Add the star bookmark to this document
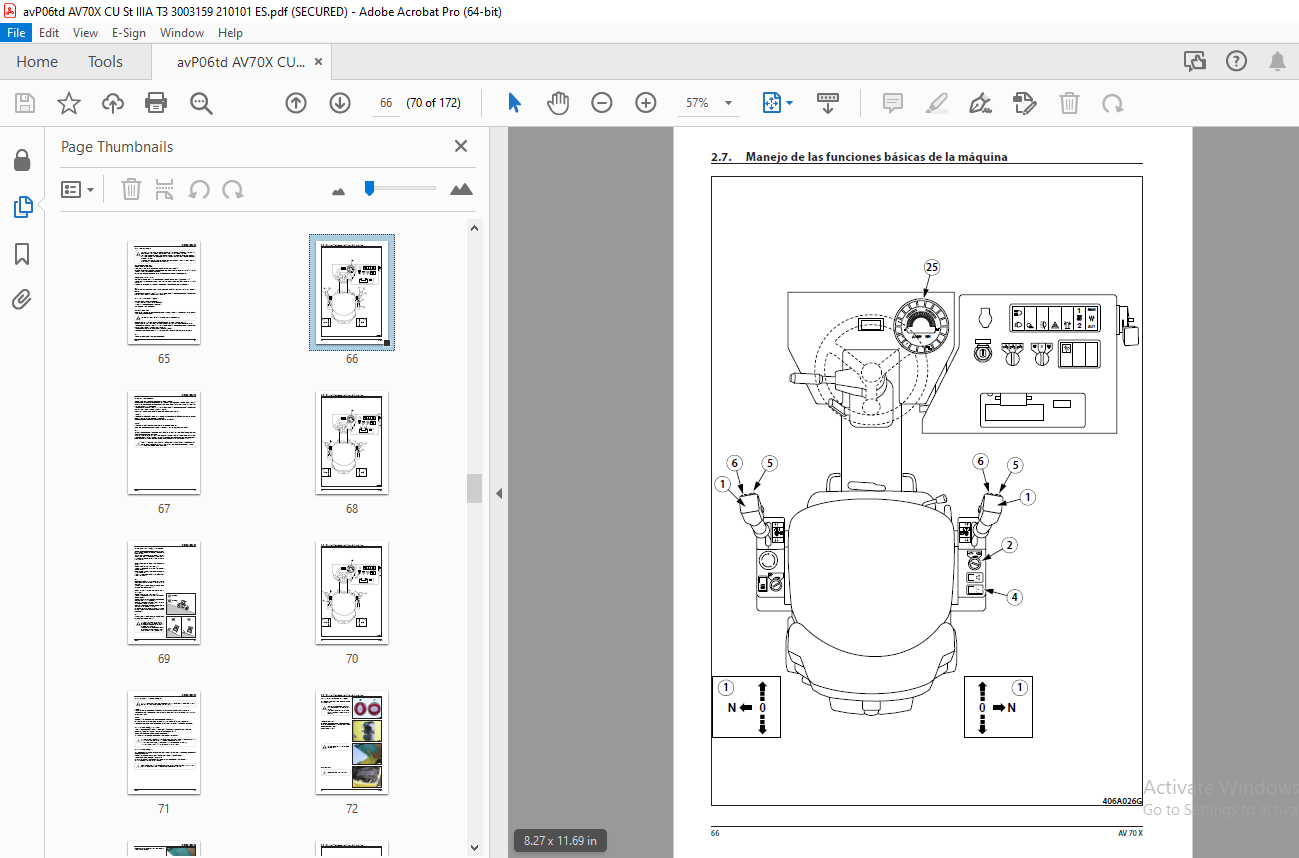 point(68,103)
